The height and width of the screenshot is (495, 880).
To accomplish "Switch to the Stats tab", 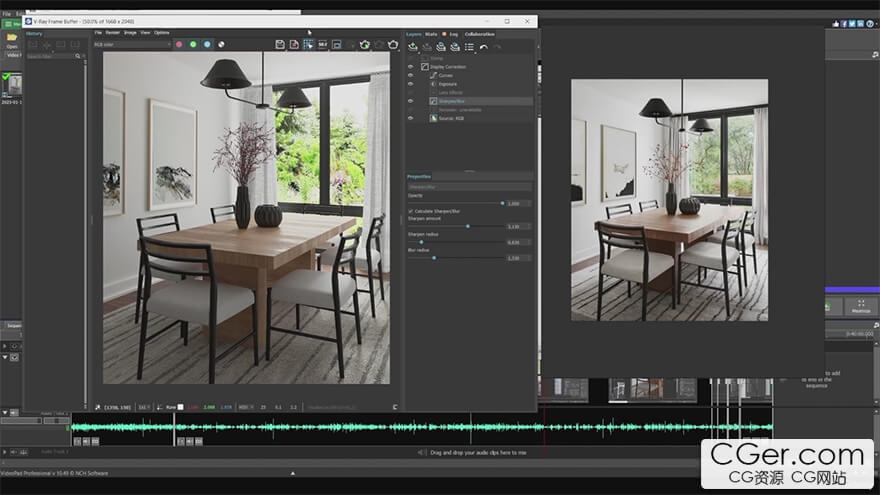I will [431, 34].
